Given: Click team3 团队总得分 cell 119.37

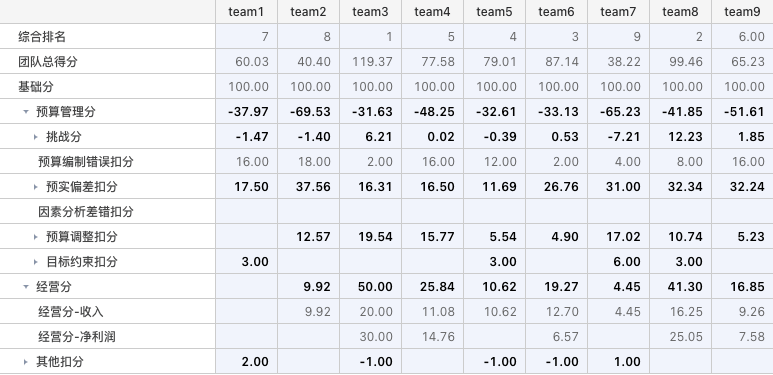Looking at the screenshot, I should click(371, 62).
